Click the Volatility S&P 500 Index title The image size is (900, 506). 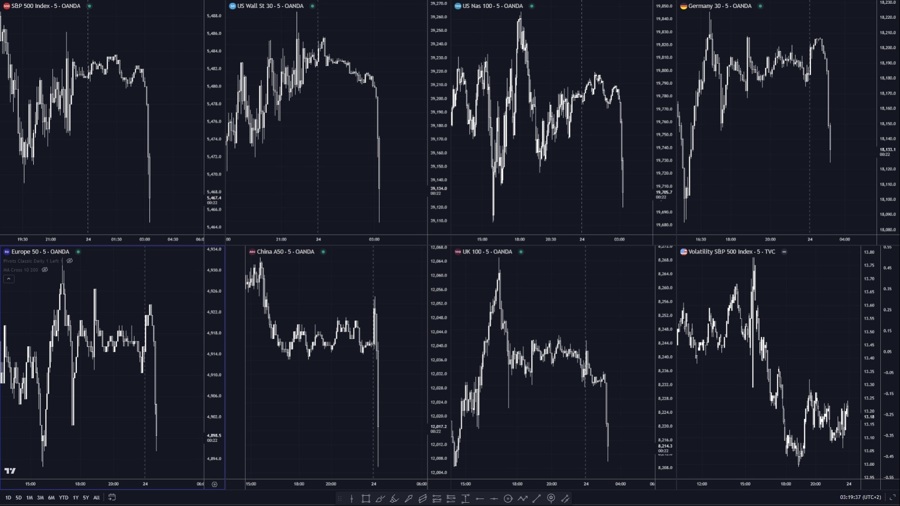coord(731,251)
